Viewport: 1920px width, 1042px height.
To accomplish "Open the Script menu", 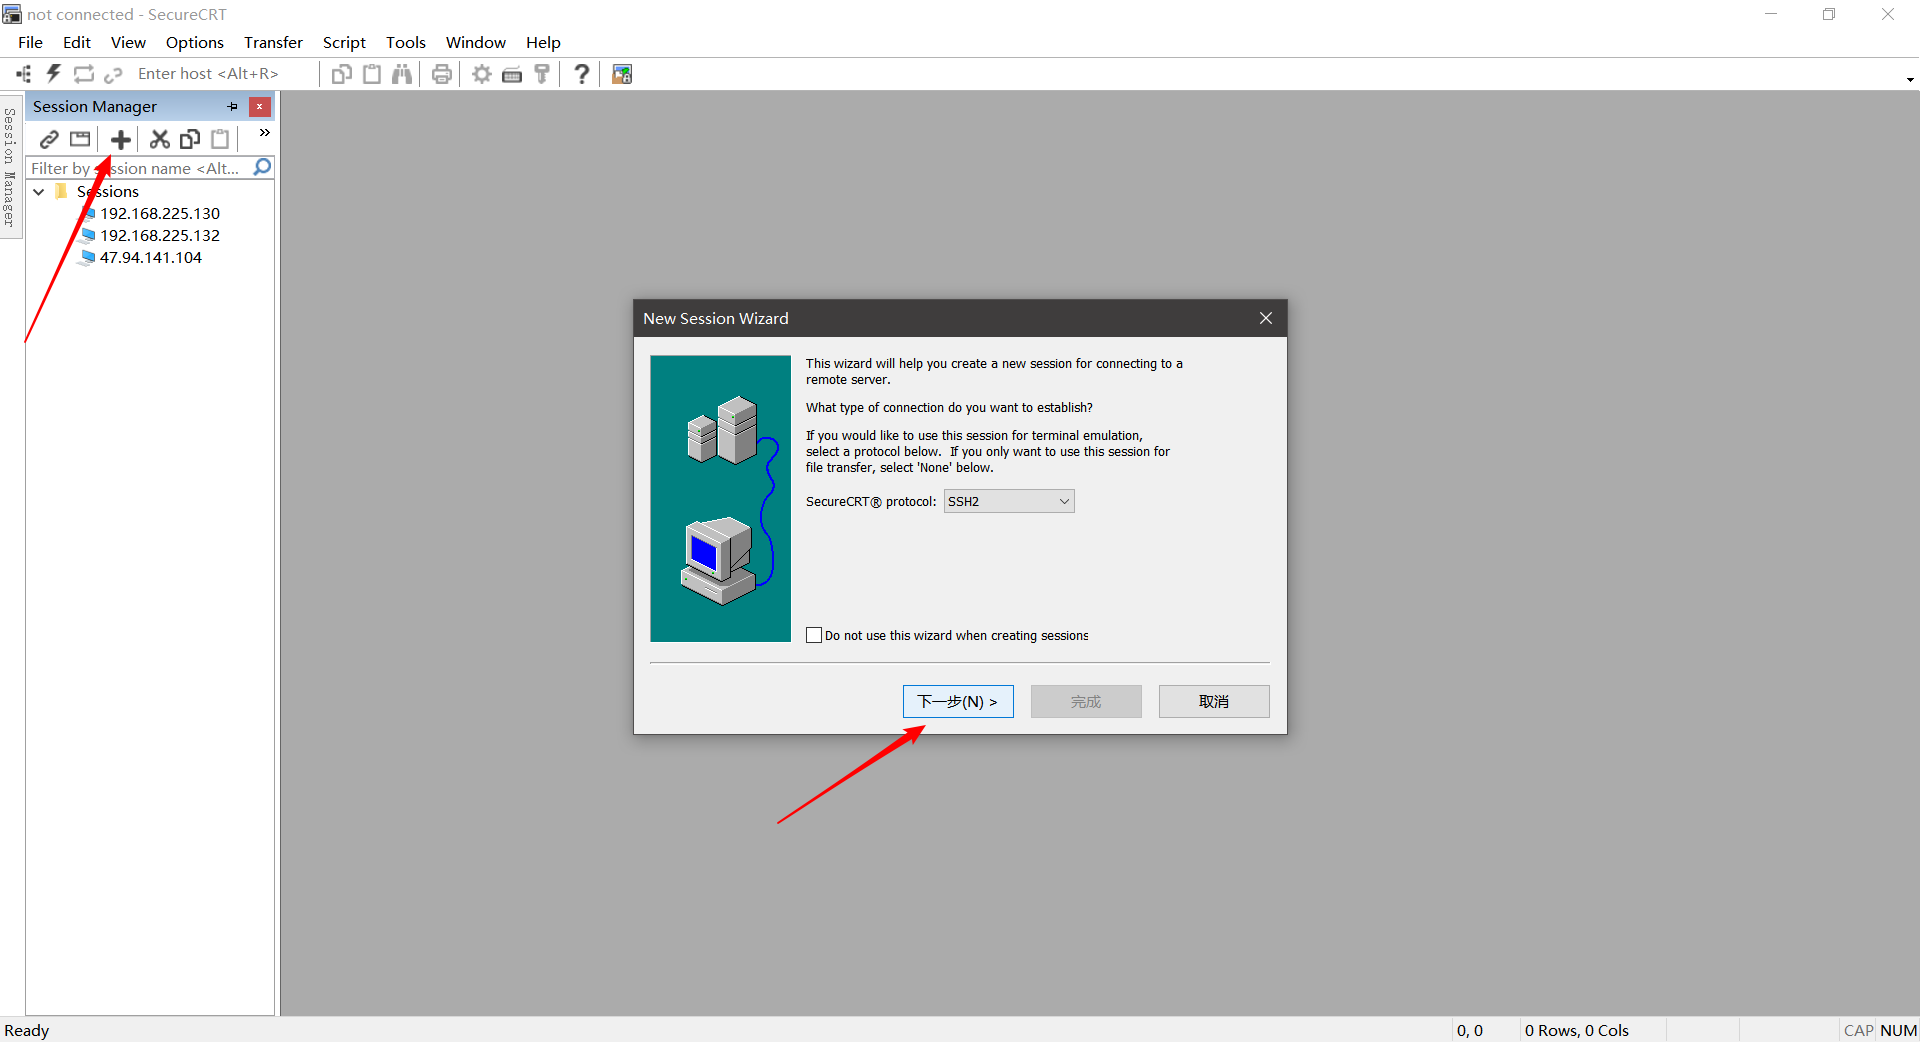I will 344,42.
